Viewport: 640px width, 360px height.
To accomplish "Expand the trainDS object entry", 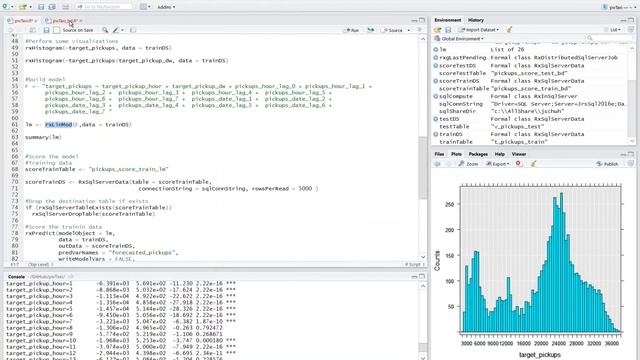I will coord(436,134).
